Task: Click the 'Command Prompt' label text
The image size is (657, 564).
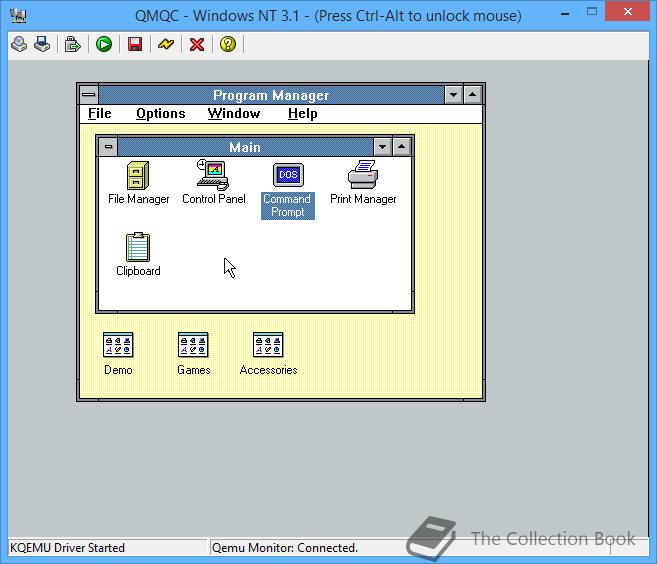Action: click(x=287, y=205)
